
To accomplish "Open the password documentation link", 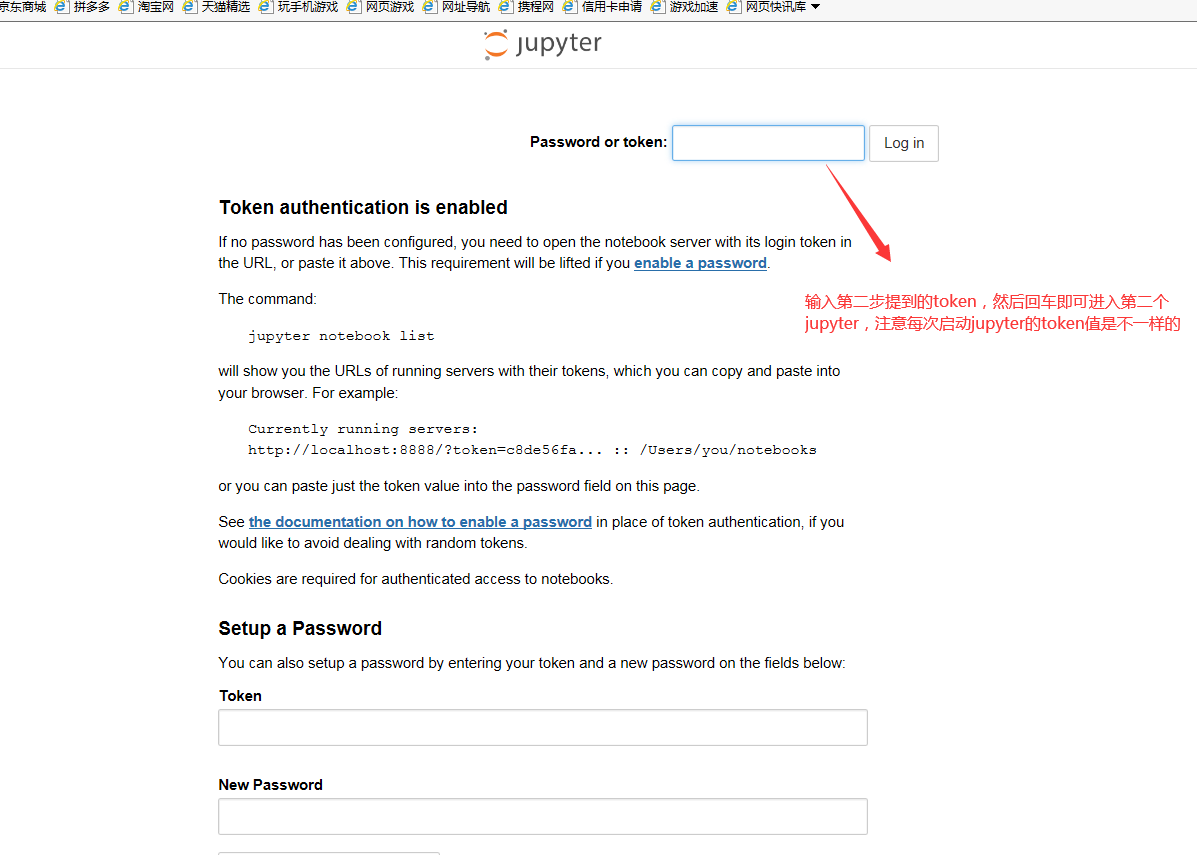I will tap(420, 521).
